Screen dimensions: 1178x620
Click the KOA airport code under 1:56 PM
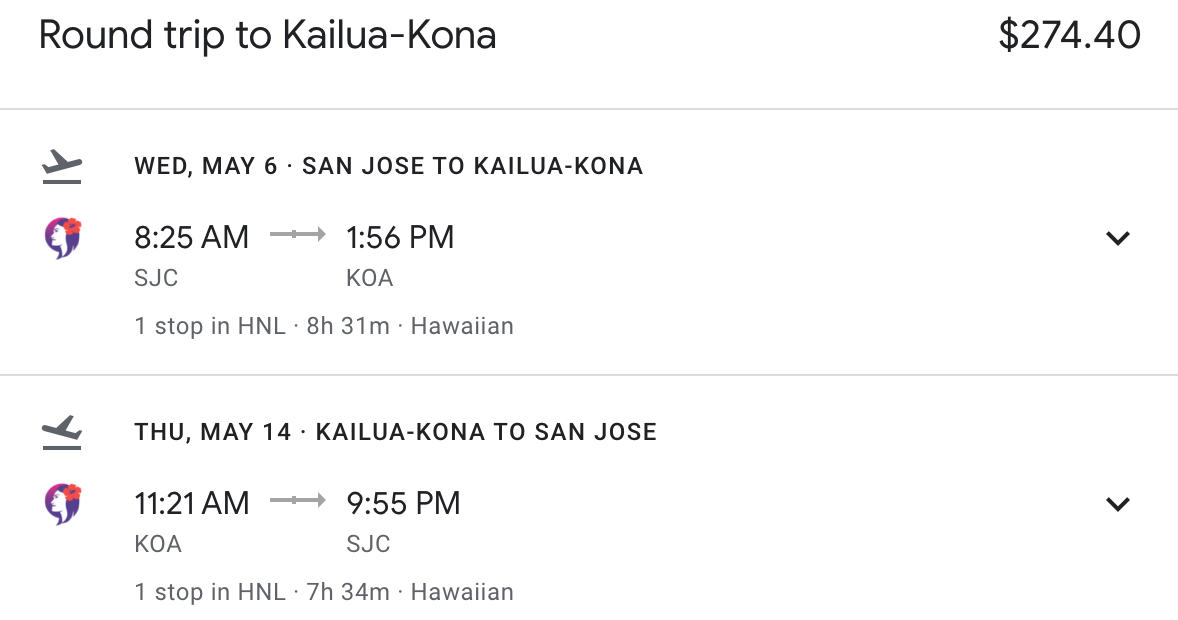coord(370,279)
